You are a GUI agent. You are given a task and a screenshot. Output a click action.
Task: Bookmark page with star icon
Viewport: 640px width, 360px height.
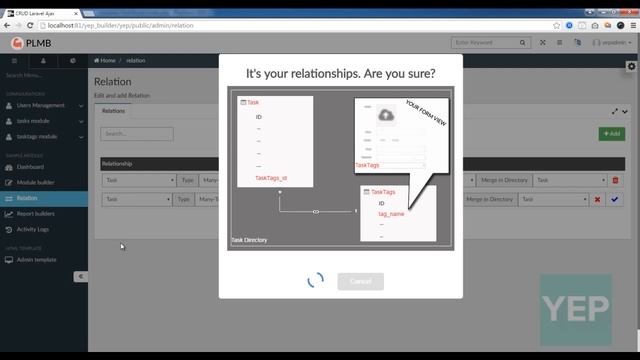click(556, 25)
